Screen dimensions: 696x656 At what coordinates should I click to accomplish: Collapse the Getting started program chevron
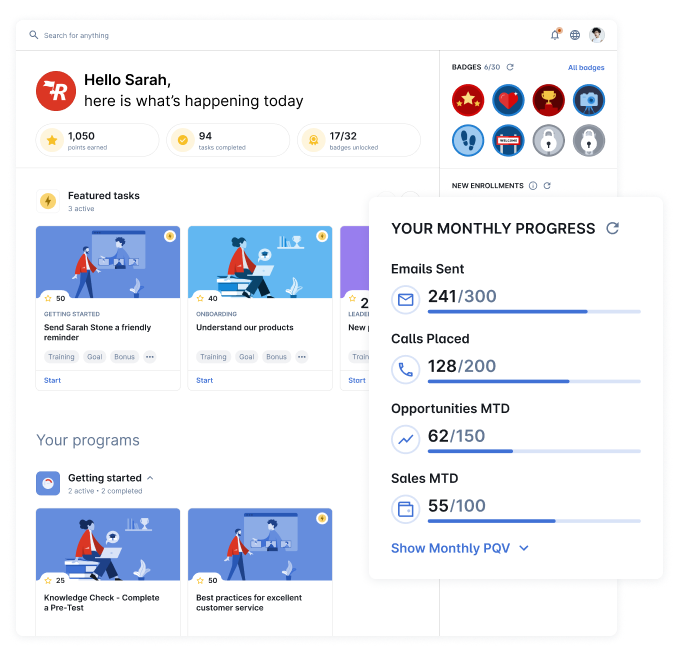pyautogui.click(x=150, y=478)
